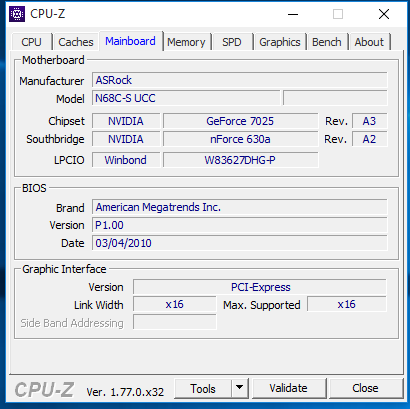Expand the Tools dropdown arrow

click(239, 388)
